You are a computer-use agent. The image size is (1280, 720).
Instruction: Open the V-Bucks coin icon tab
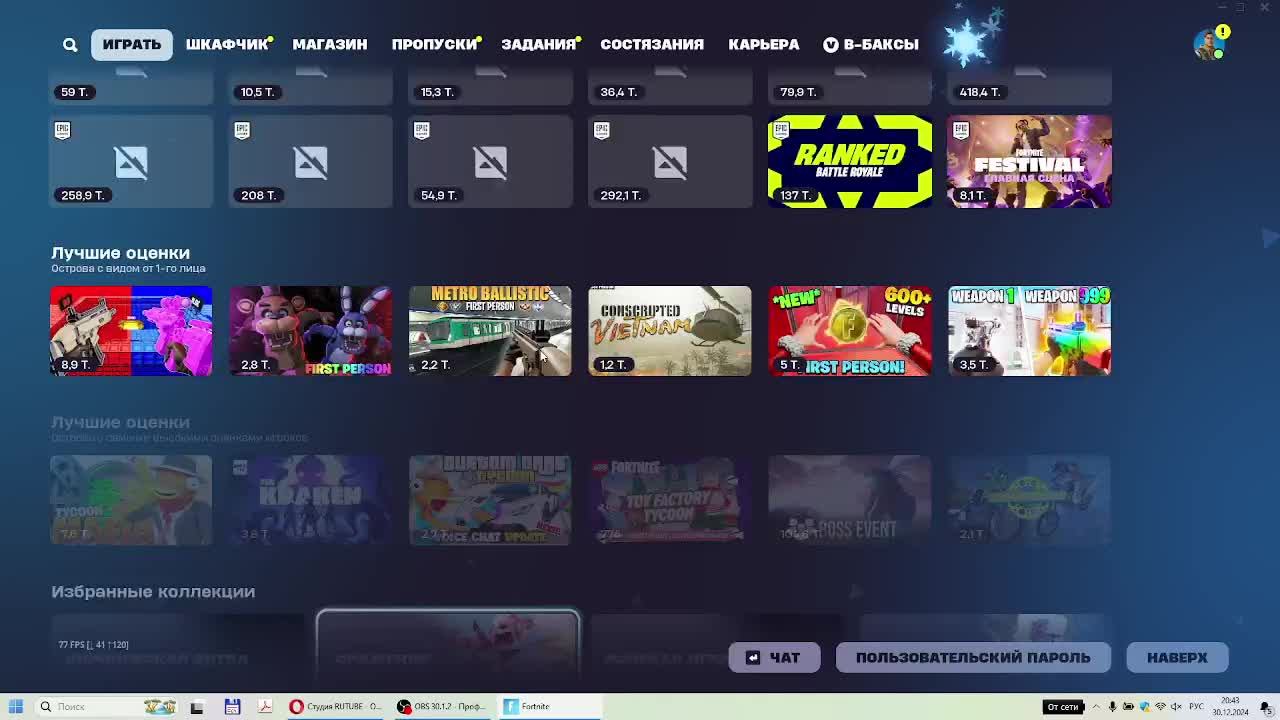tap(870, 44)
